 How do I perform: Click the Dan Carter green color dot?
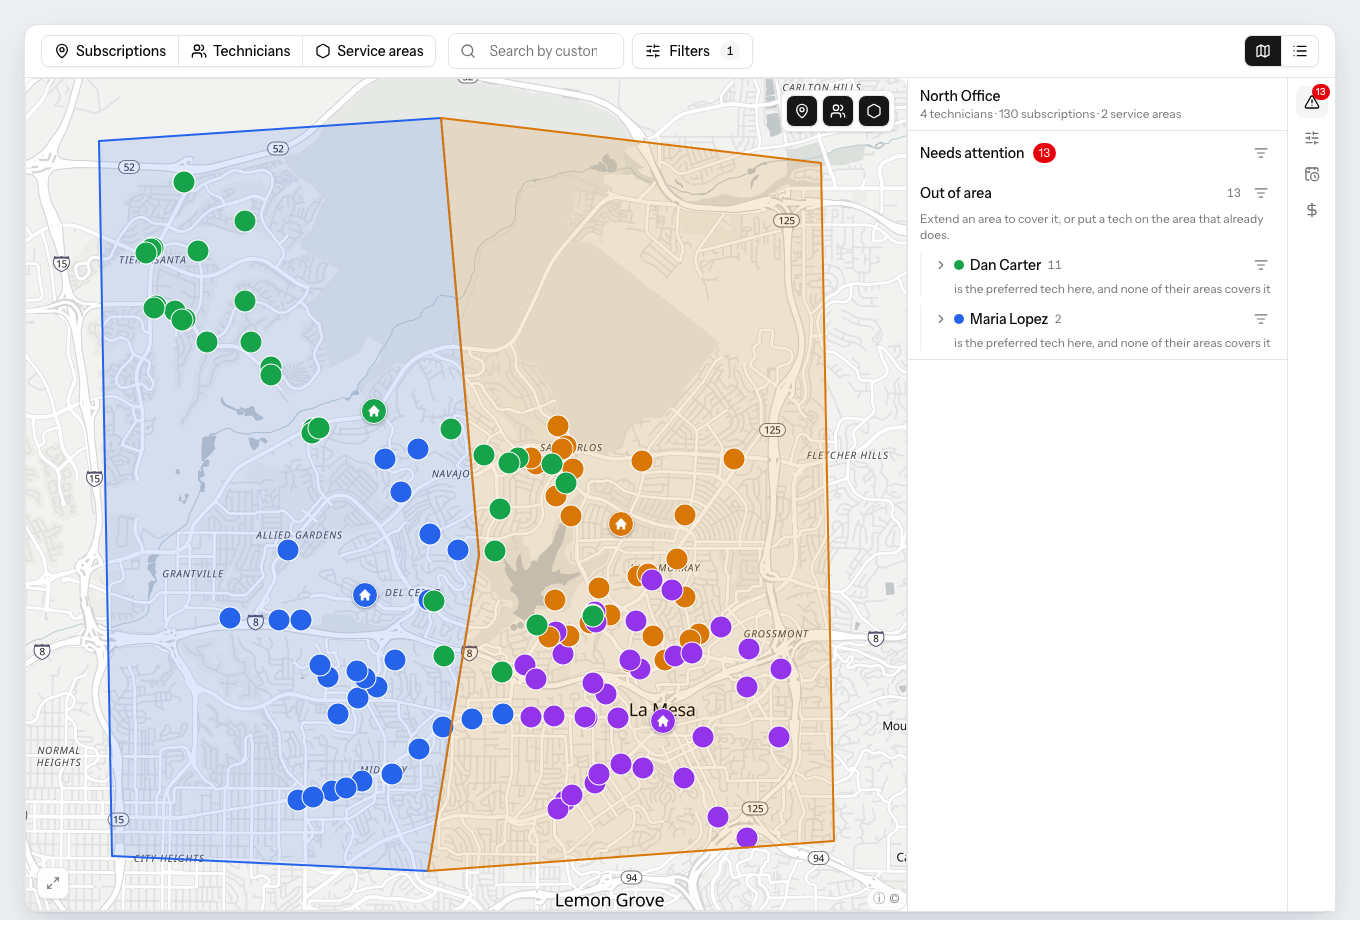[x=959, y=265]
